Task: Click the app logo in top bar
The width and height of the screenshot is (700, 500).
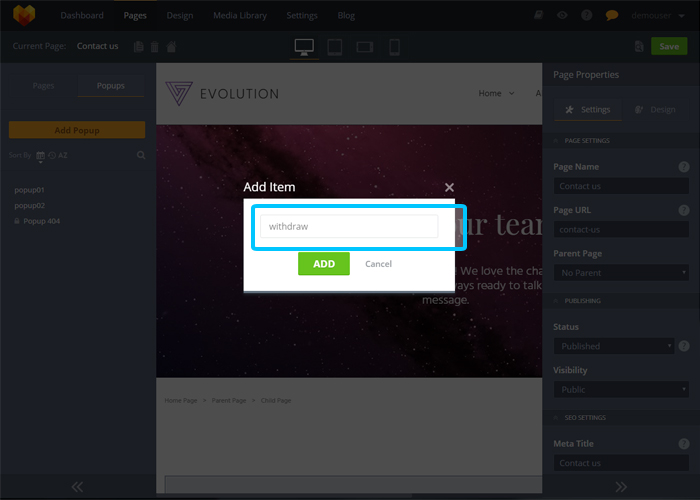Action: point(24,15)
